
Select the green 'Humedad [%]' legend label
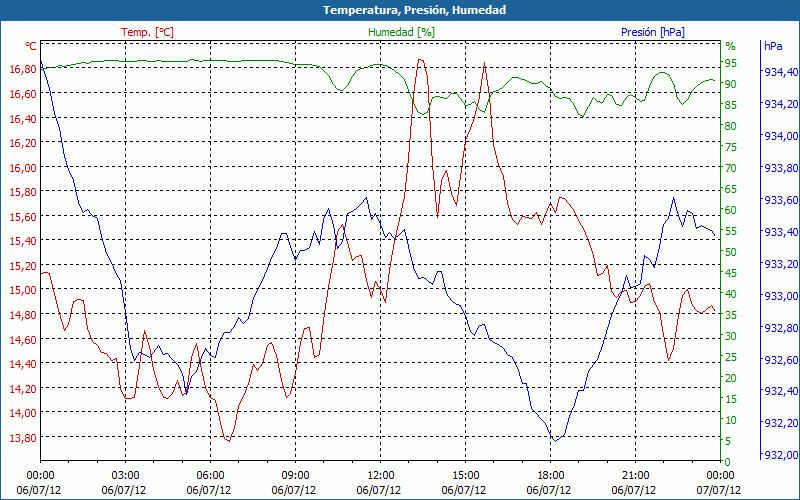402,32
